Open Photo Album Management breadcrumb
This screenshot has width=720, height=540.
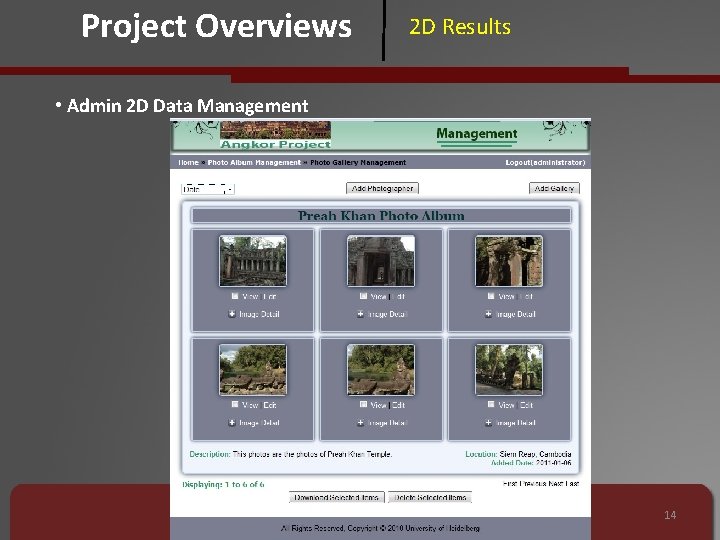pos(254,162)
